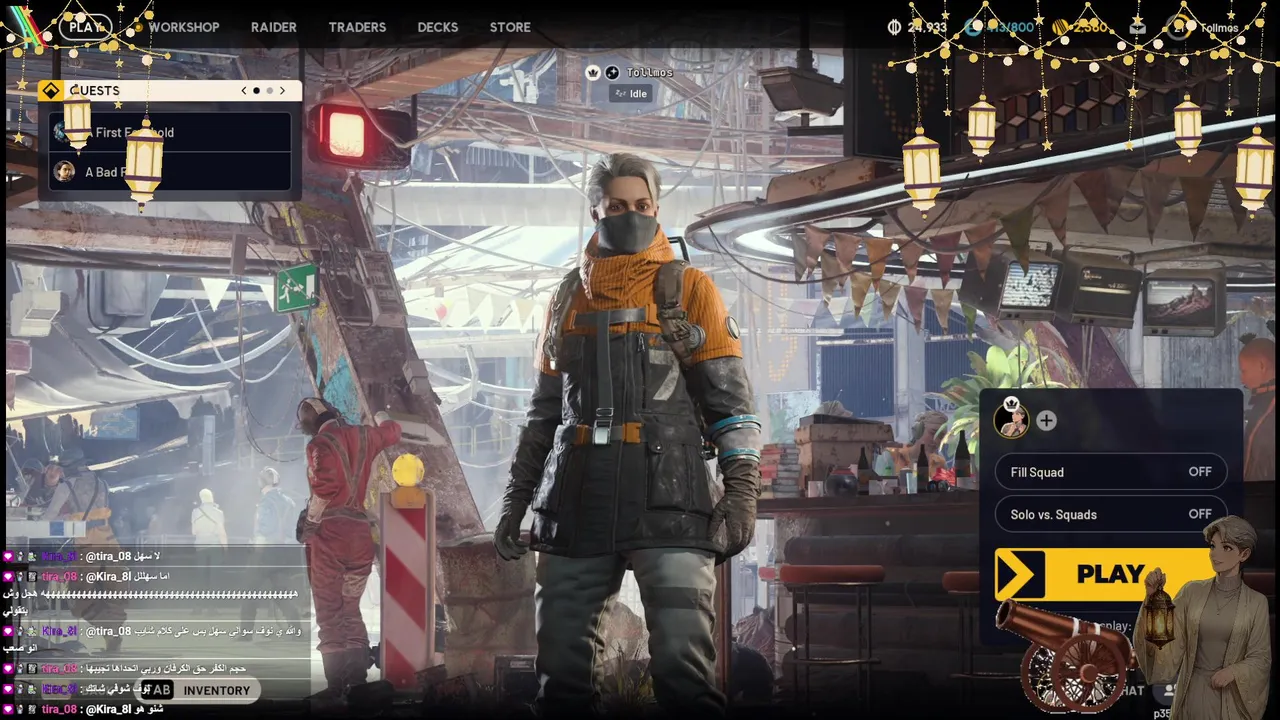Switch to the Decks tab
Image resolution: width=1280 pixels, height=720 pixels.
[x=438, y=27]
